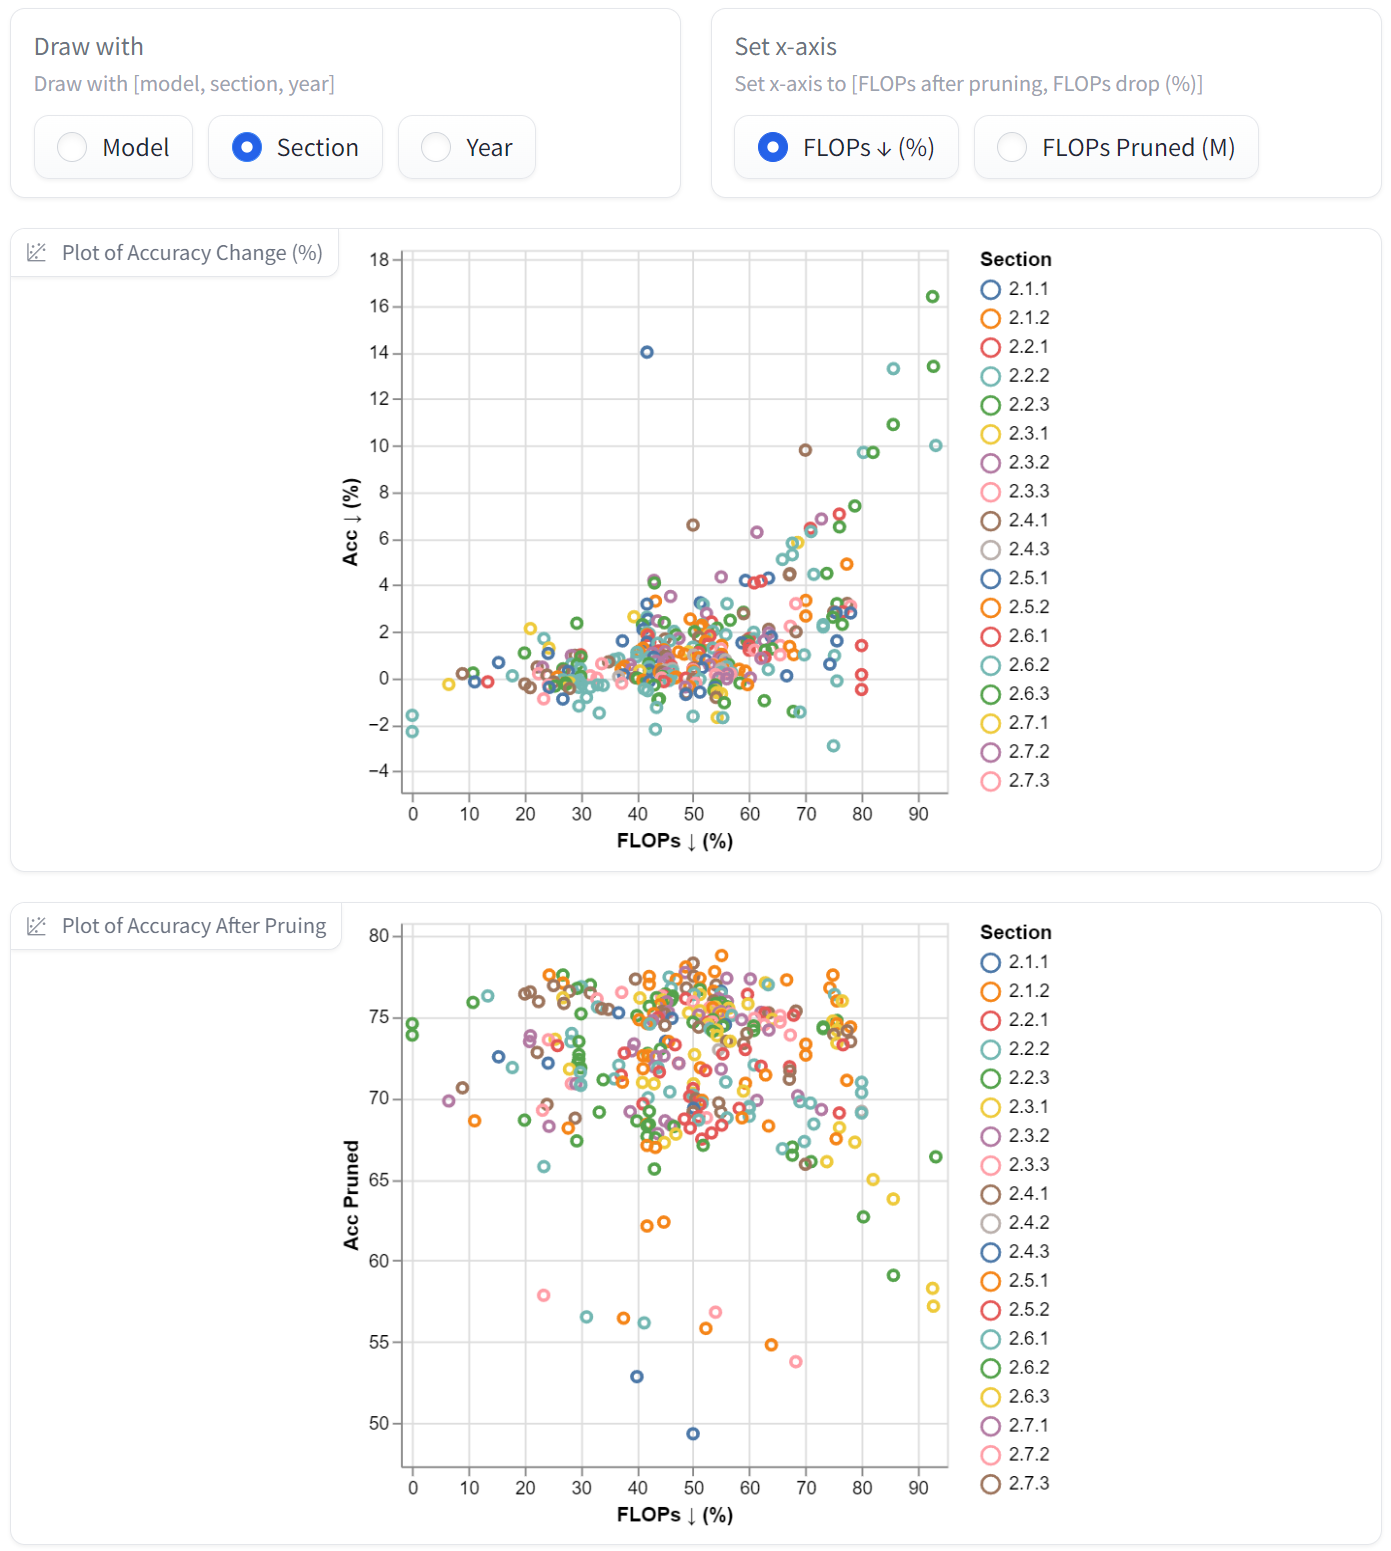This screenshot has height=1551, width=1391.
Task: Click legend entry 2.6.3 in Accuracy Change plot
Action: pyautogui.click(x=1015, y=695)
